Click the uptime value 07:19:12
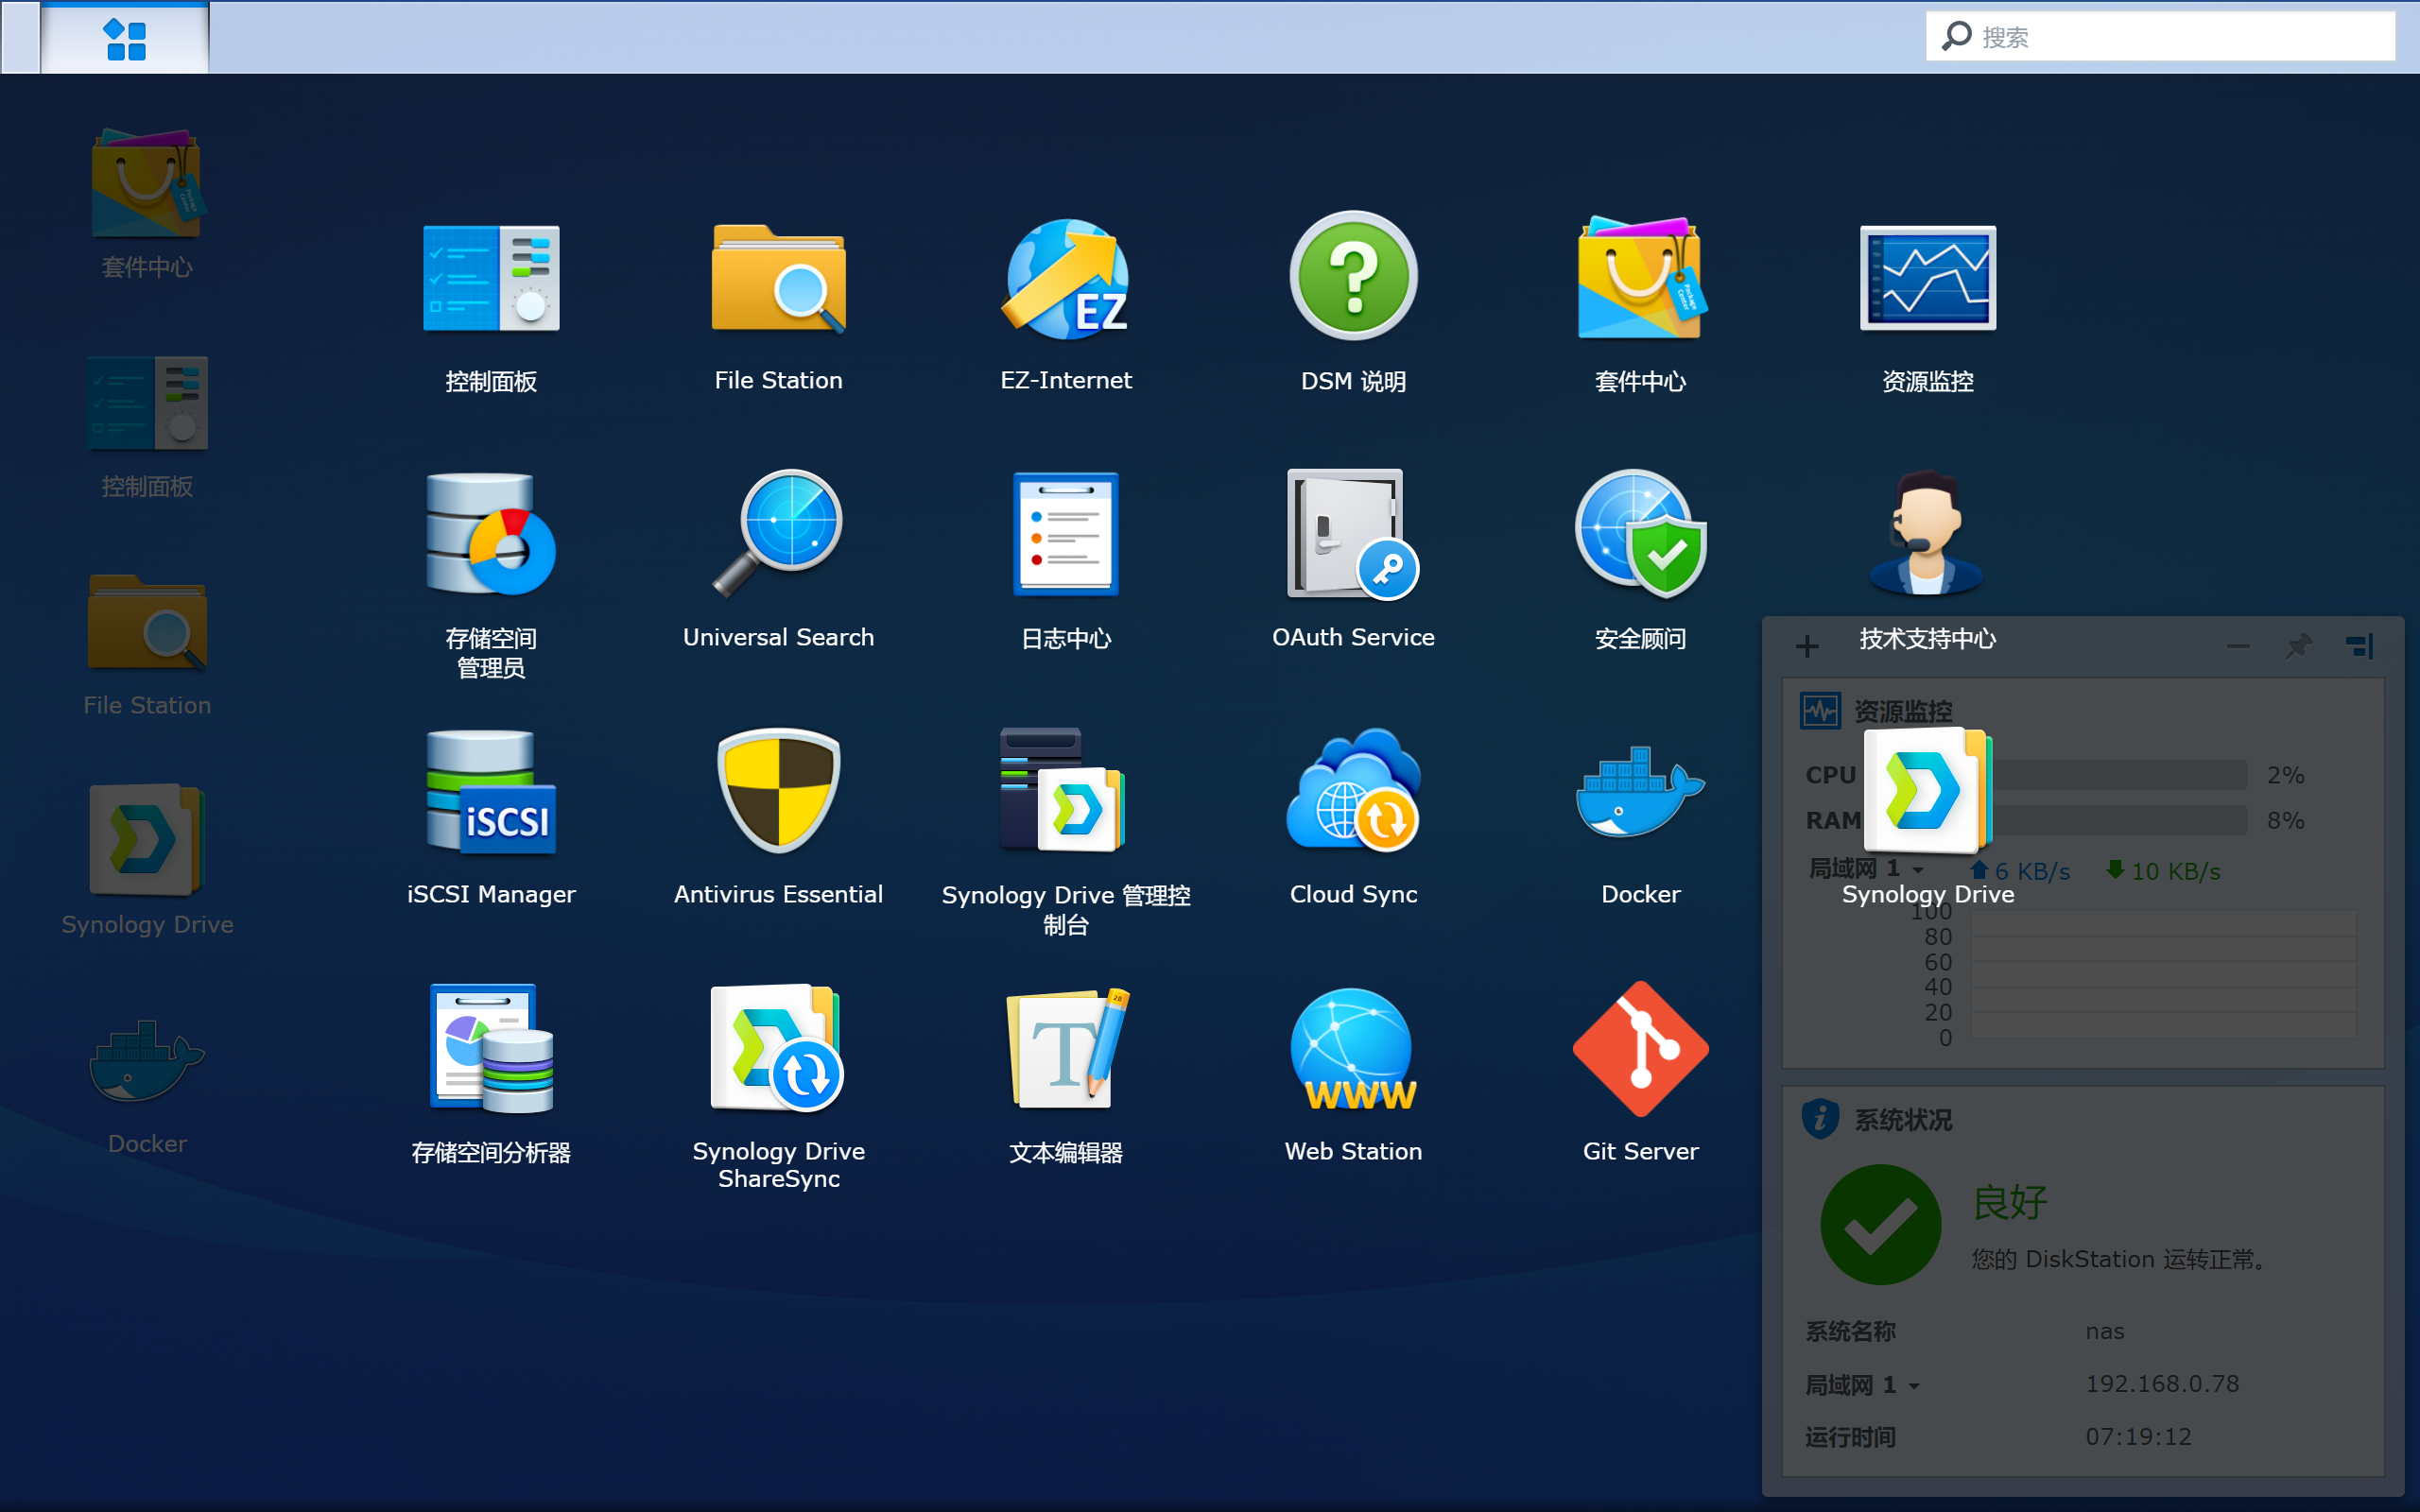This screenshot has width=2420, height=1512. pos(2138,1437)
